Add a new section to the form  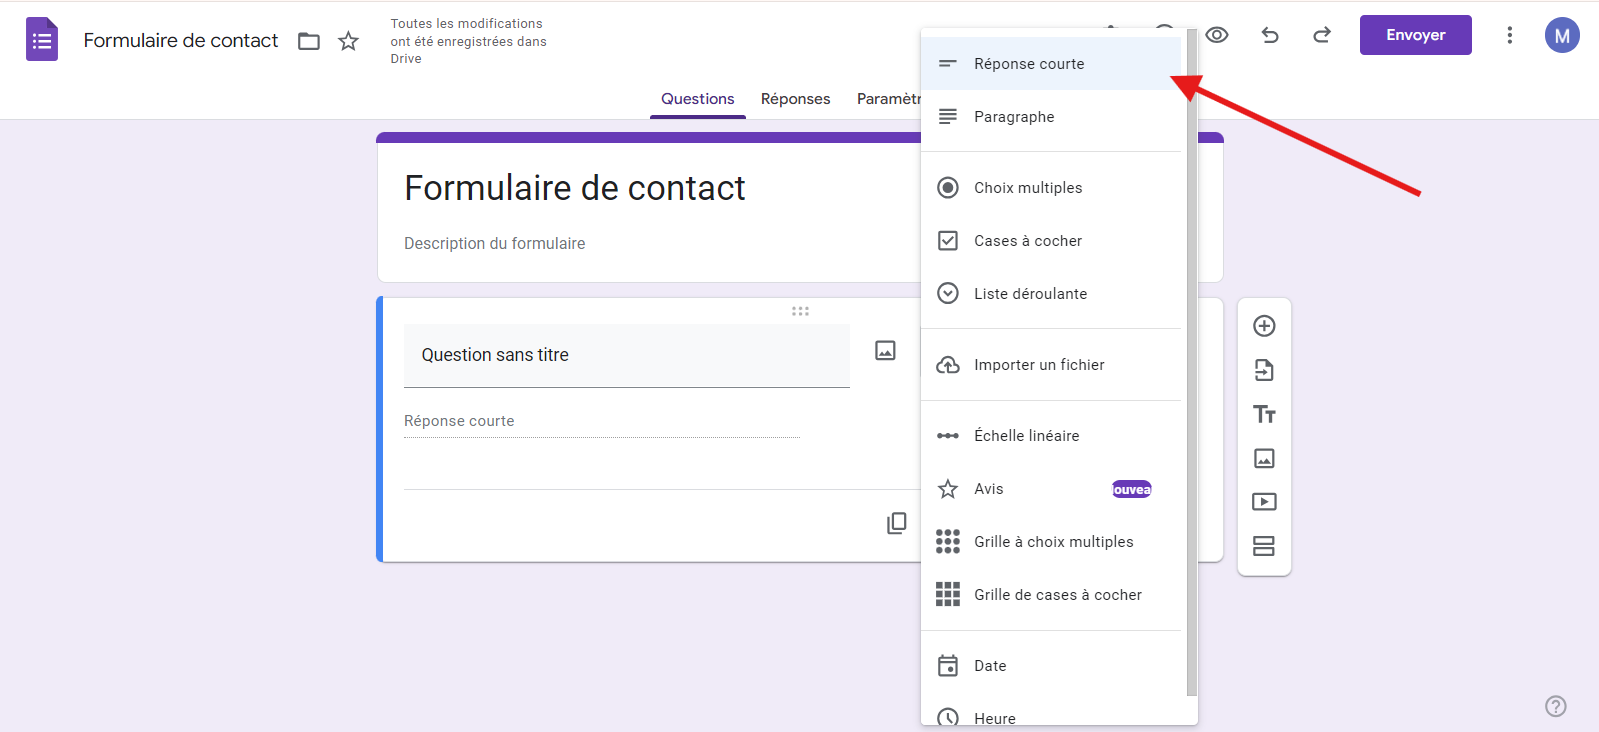(1264, 546)
